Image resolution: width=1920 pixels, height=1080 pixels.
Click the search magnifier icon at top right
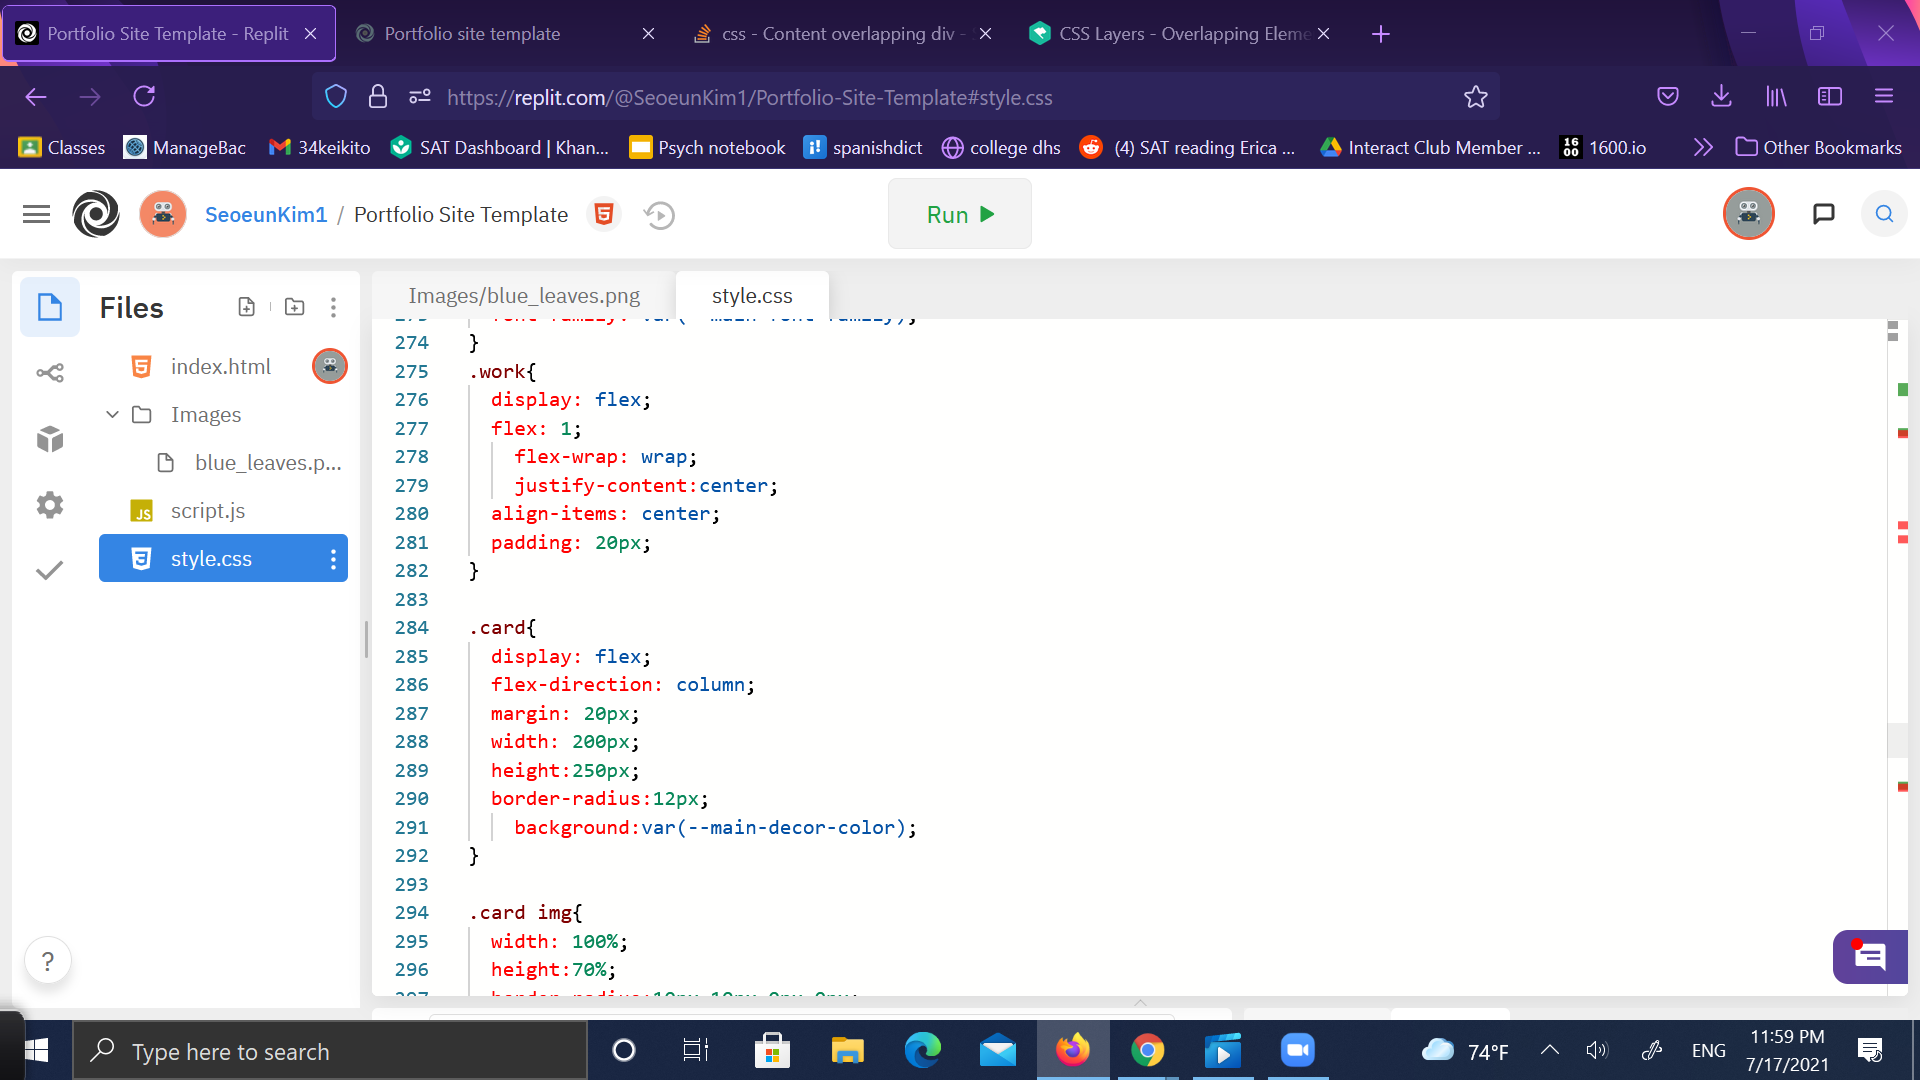(1883, 214)
